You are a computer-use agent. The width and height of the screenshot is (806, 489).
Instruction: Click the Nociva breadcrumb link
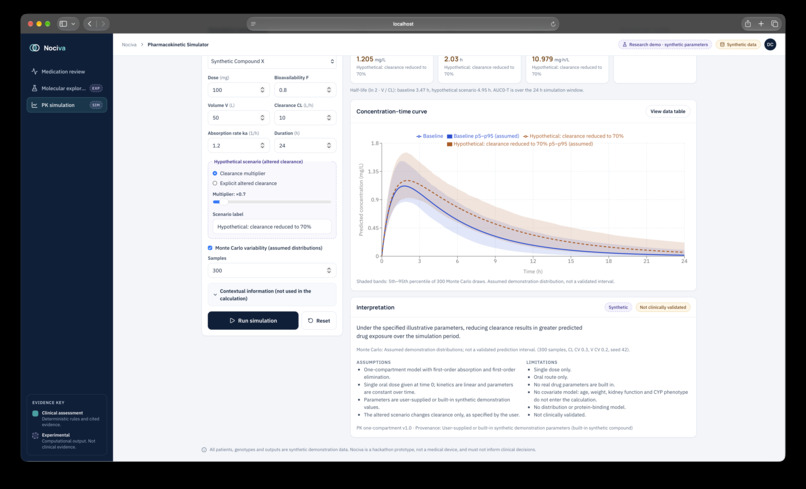[129, 45]
